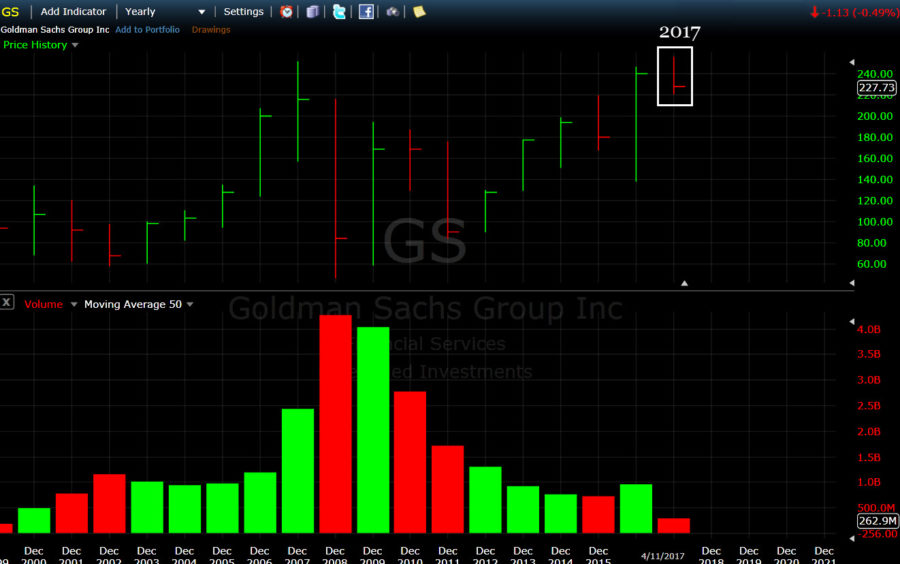
Task: Share chart via the Facebook icon
Action: [x=366, y=11]
